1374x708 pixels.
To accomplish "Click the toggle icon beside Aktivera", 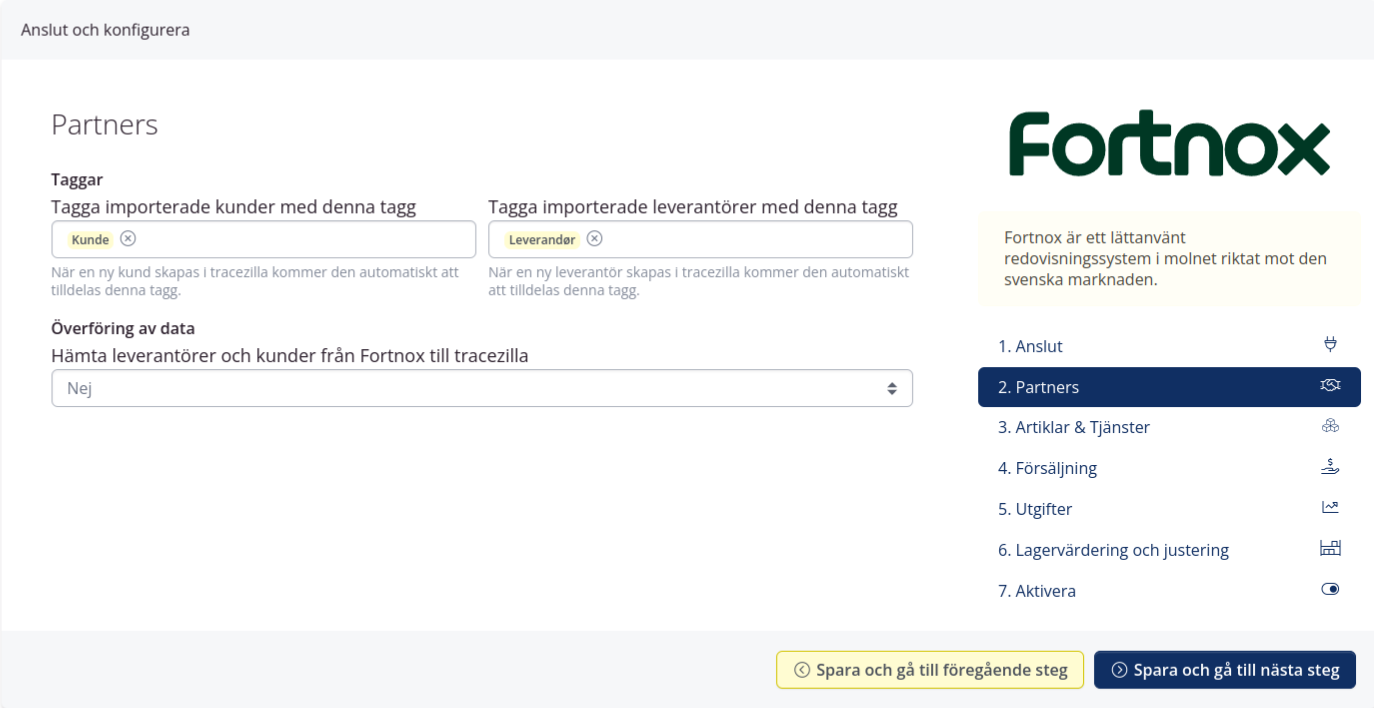I will [1329, 590].
